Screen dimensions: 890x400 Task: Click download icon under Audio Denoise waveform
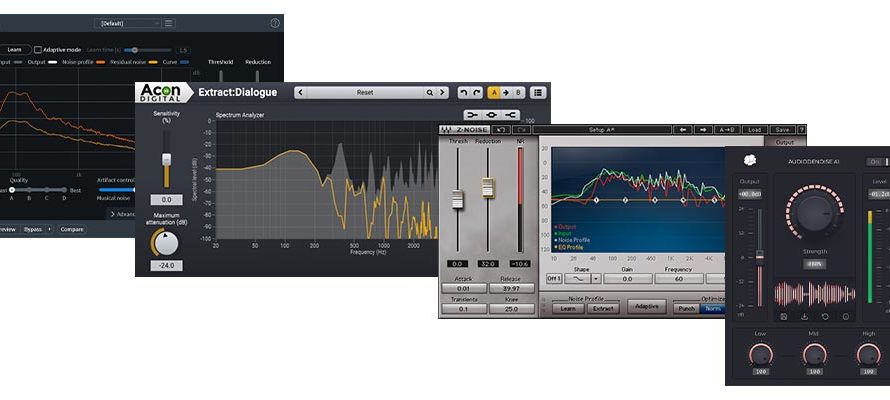tap(804, 317)
